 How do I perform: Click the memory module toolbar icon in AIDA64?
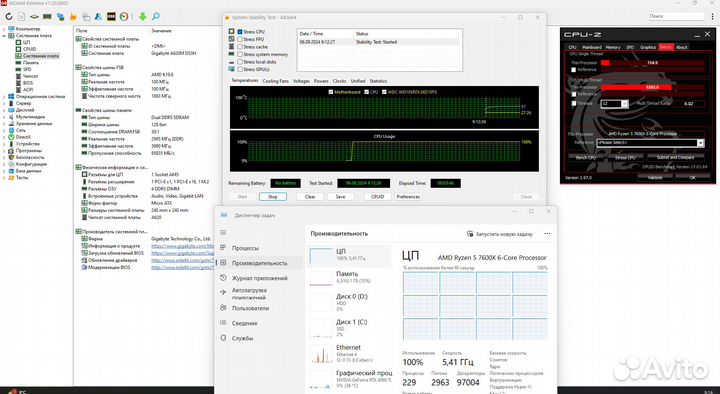coord(47,17)
